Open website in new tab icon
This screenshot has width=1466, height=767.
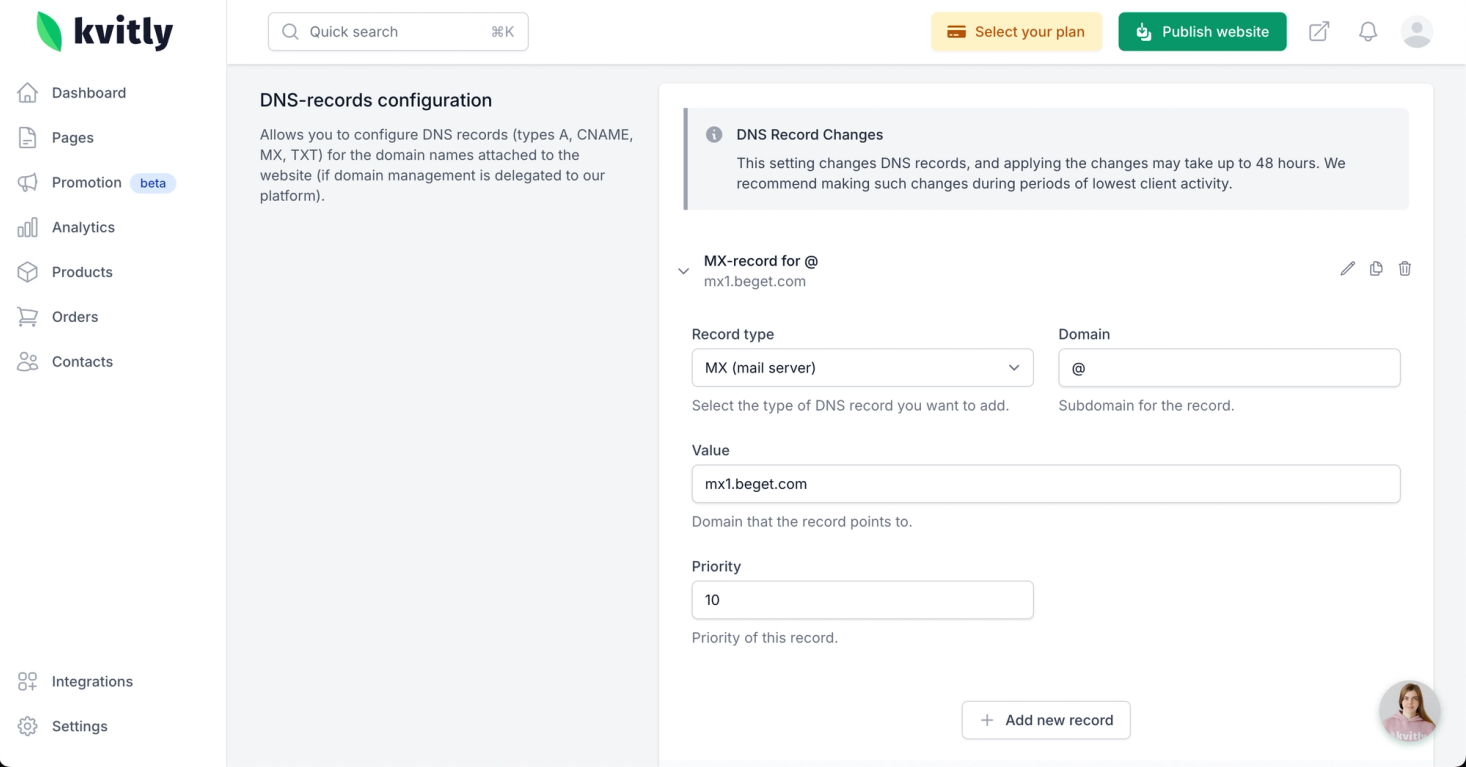pos(1319,32)
